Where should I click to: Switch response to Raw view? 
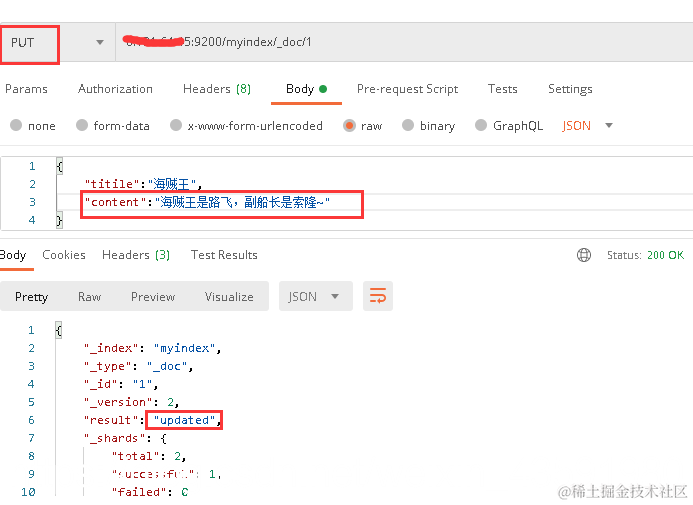click(x=90, y=296)
